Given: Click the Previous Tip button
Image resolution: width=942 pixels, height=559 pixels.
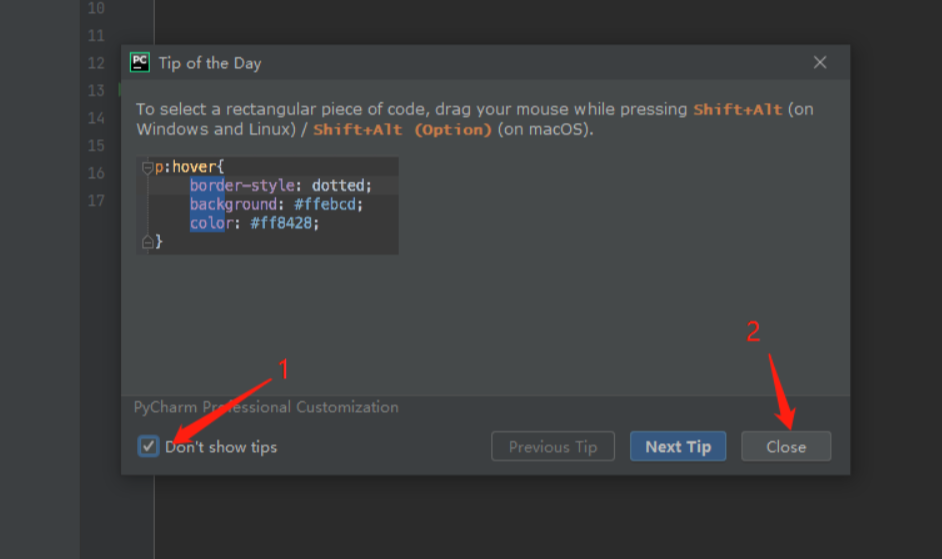Looking at the screenshot, I should (553, 447).
